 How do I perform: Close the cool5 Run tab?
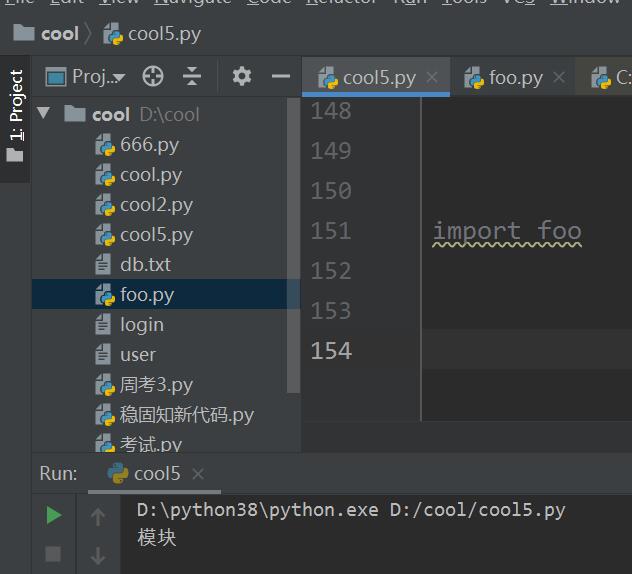[x=198, y=474]
